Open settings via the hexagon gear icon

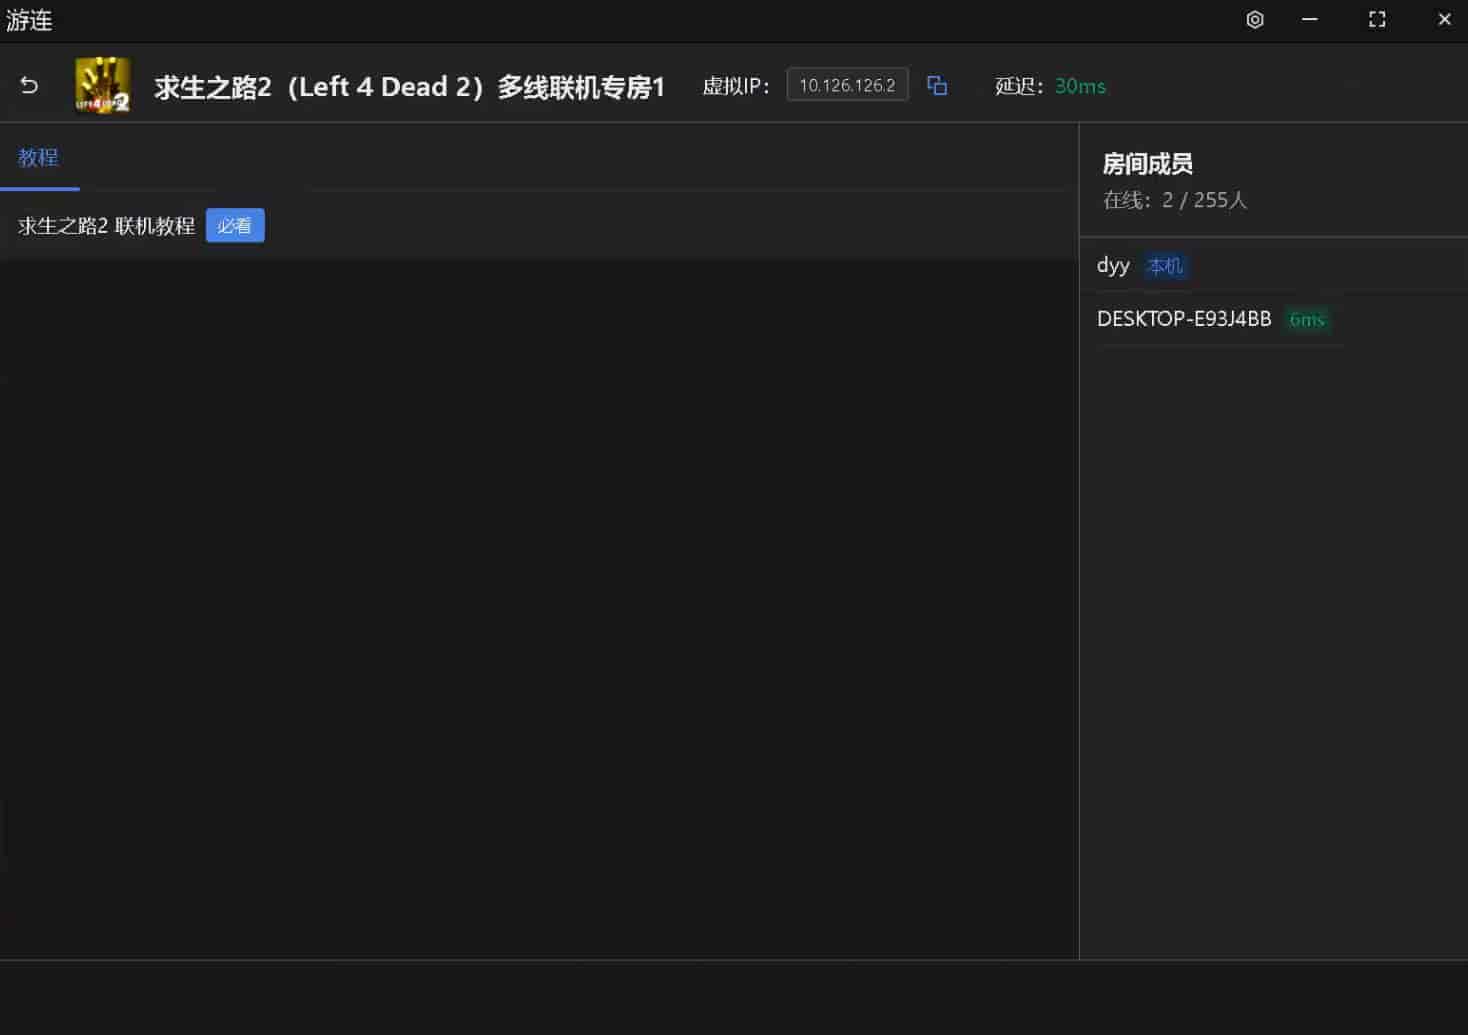point(1255,20)
